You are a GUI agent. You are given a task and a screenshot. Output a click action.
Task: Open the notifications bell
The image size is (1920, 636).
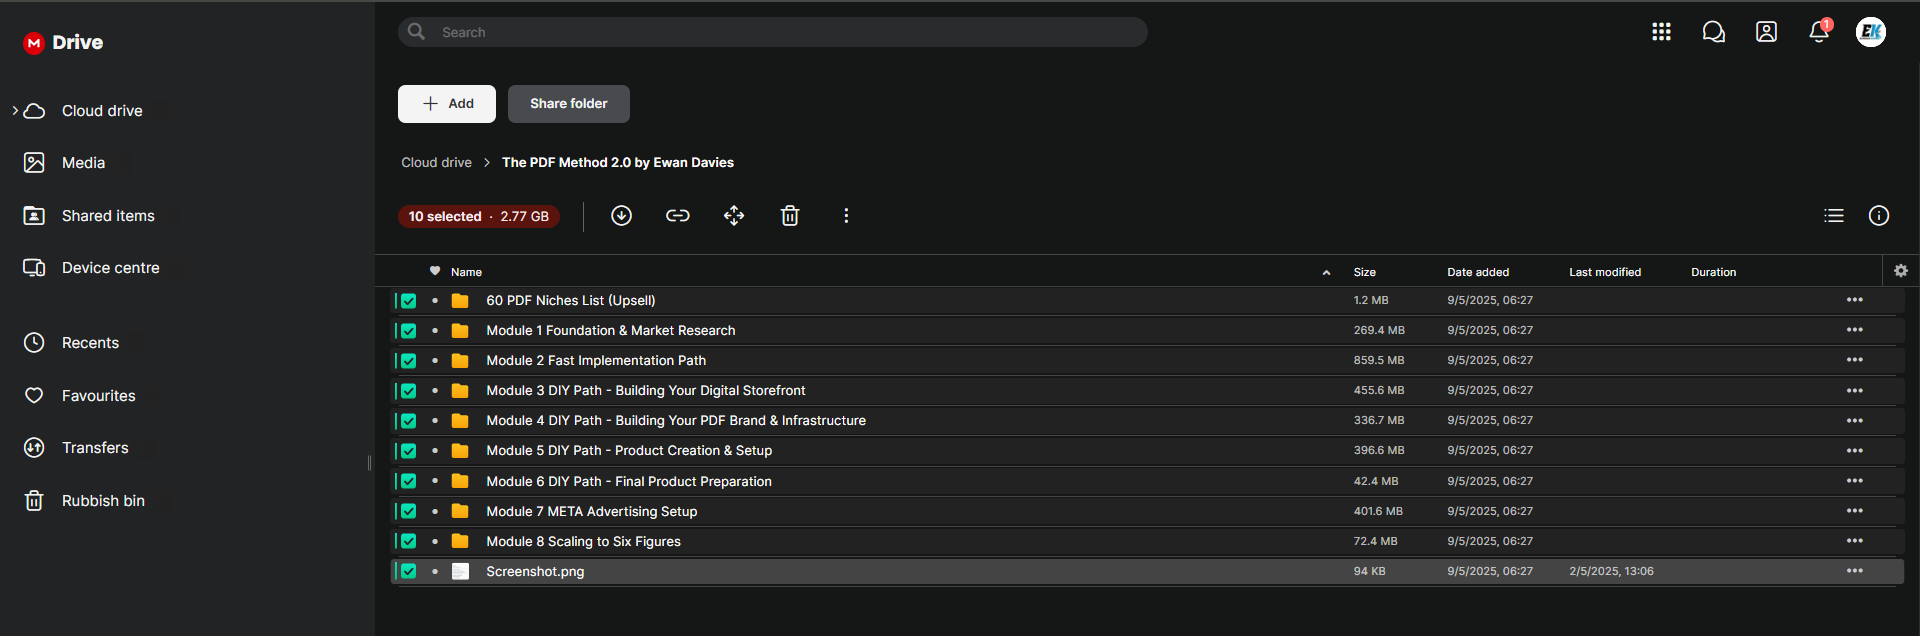tap(1819, 32)
